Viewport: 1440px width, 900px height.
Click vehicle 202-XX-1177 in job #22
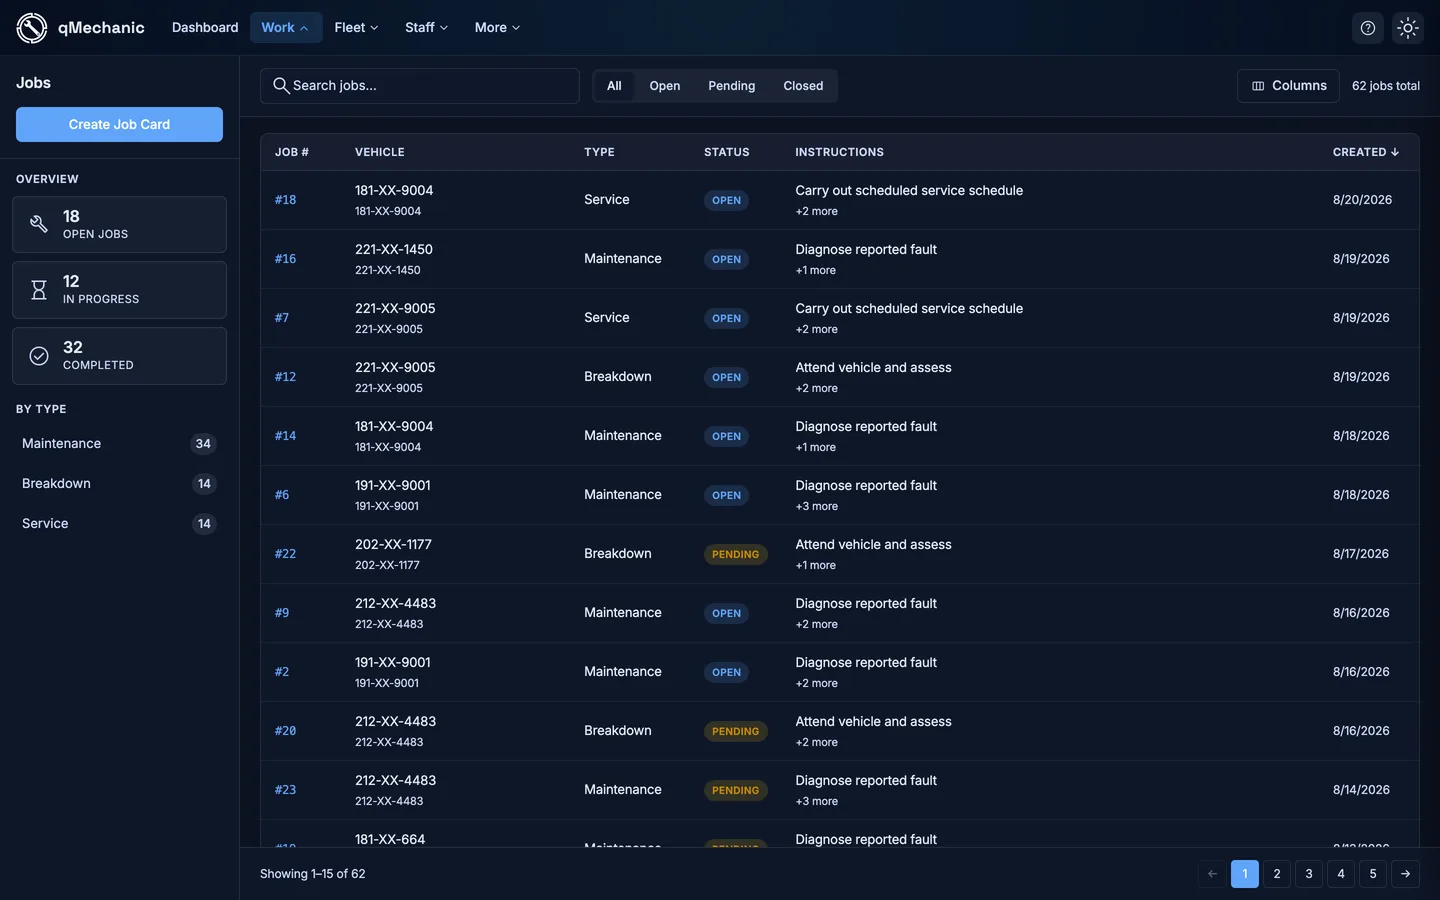pyautogui.click(x=393, y=545)
